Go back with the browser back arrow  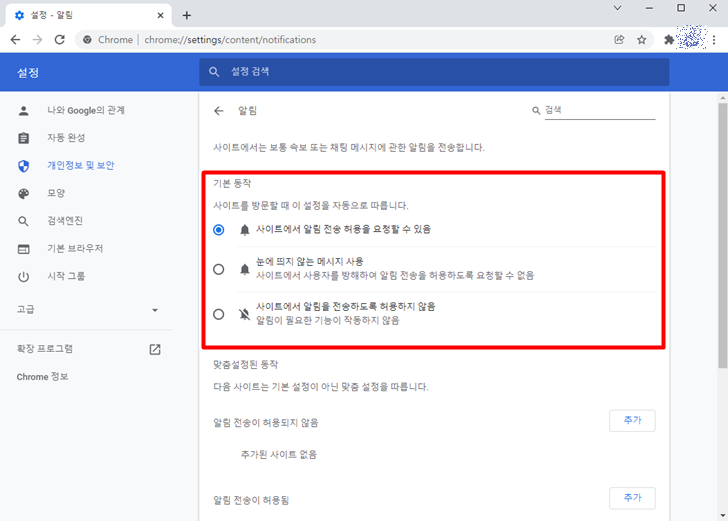(x=15, y=40)
